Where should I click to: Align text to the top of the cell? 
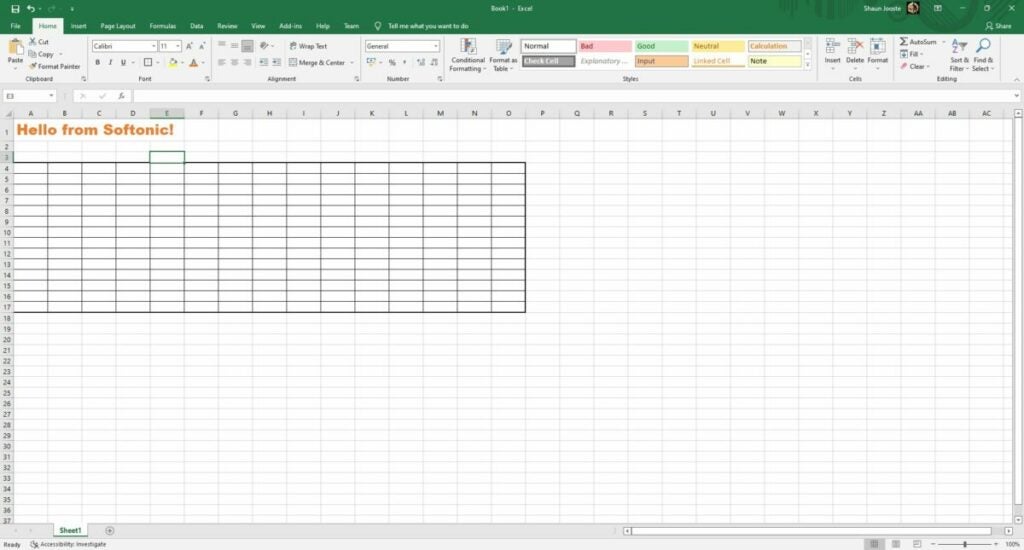222,46
